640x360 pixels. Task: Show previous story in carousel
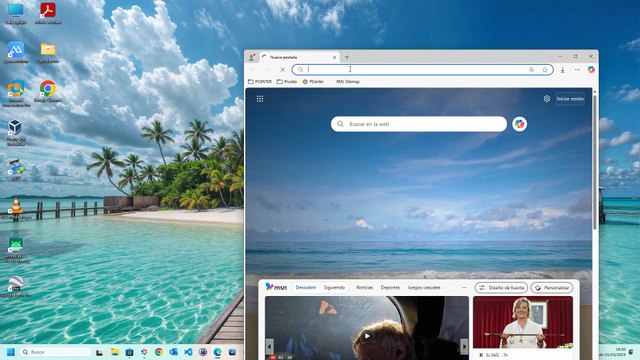coord(270,347)
